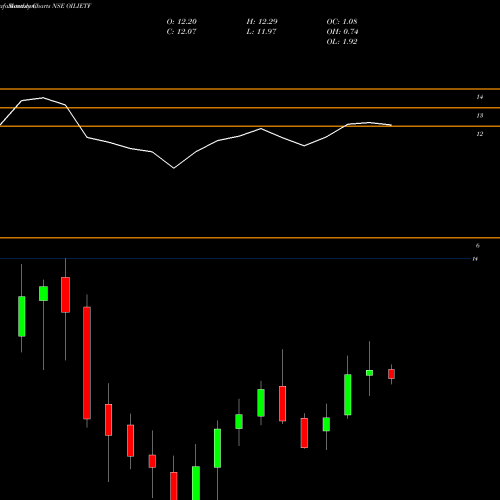This screenshot has height=500, width=500.
Task: Click the '6' axis label
Action: [x=478, y=246]
